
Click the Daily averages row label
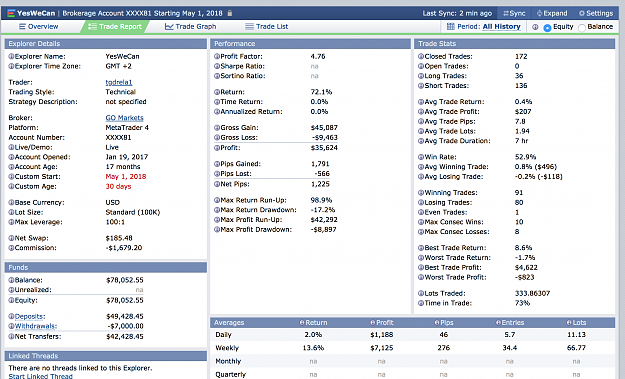(x=223, y=335)
